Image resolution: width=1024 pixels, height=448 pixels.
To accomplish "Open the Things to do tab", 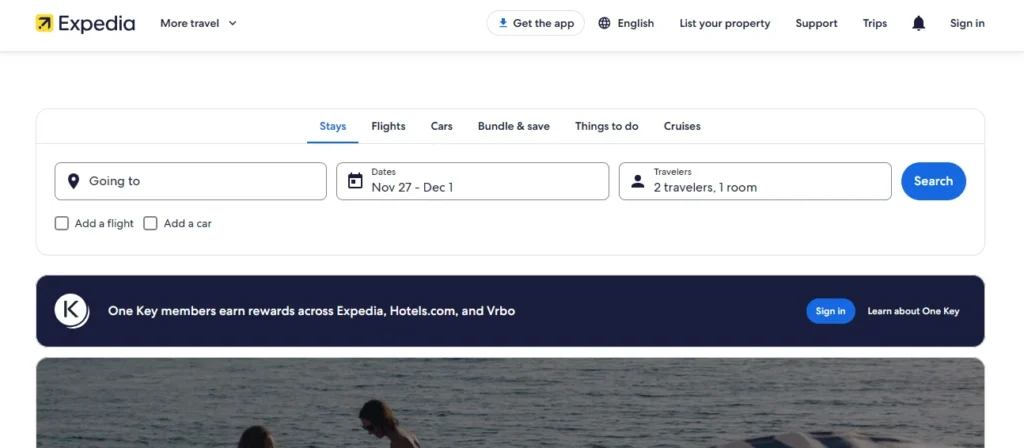I will (607, 127).
